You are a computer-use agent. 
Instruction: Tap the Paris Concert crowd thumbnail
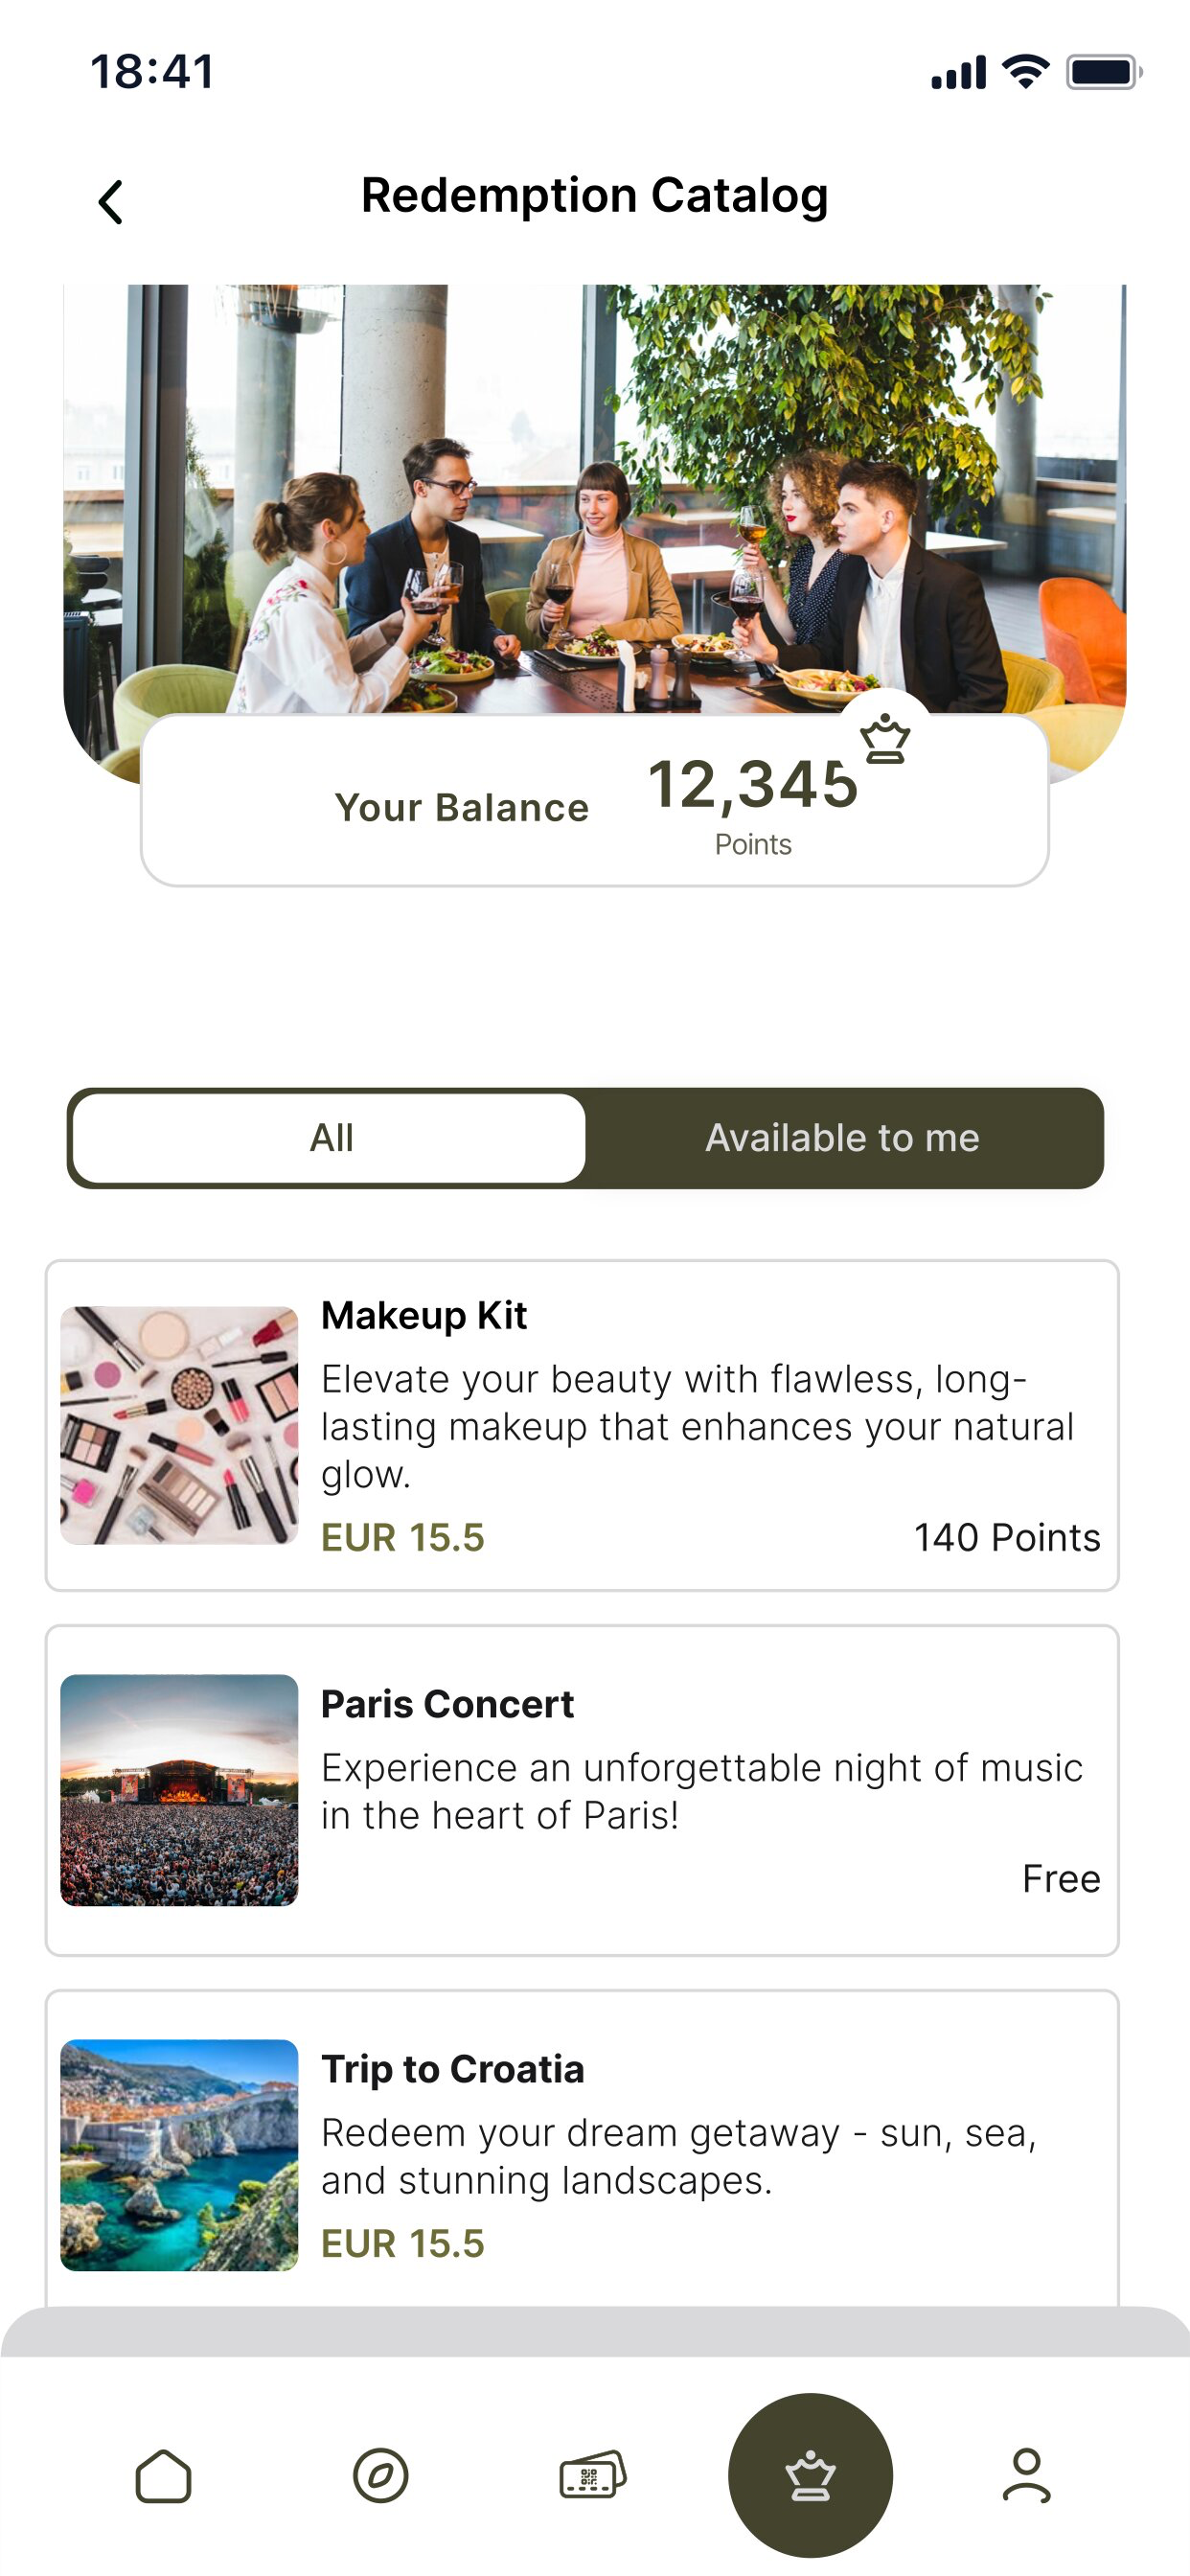pos(179,1790)
